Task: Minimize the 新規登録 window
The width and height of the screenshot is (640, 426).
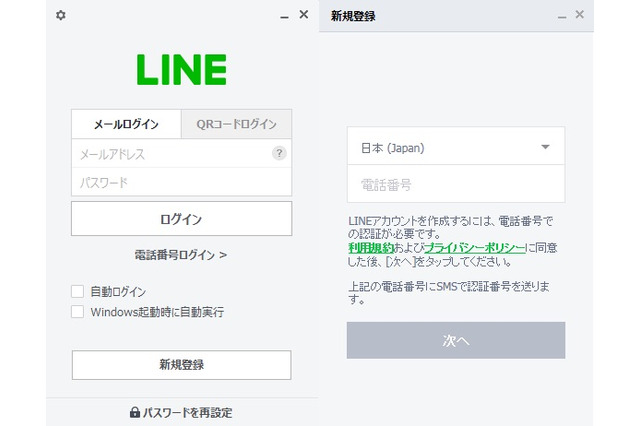Action: 561,16
